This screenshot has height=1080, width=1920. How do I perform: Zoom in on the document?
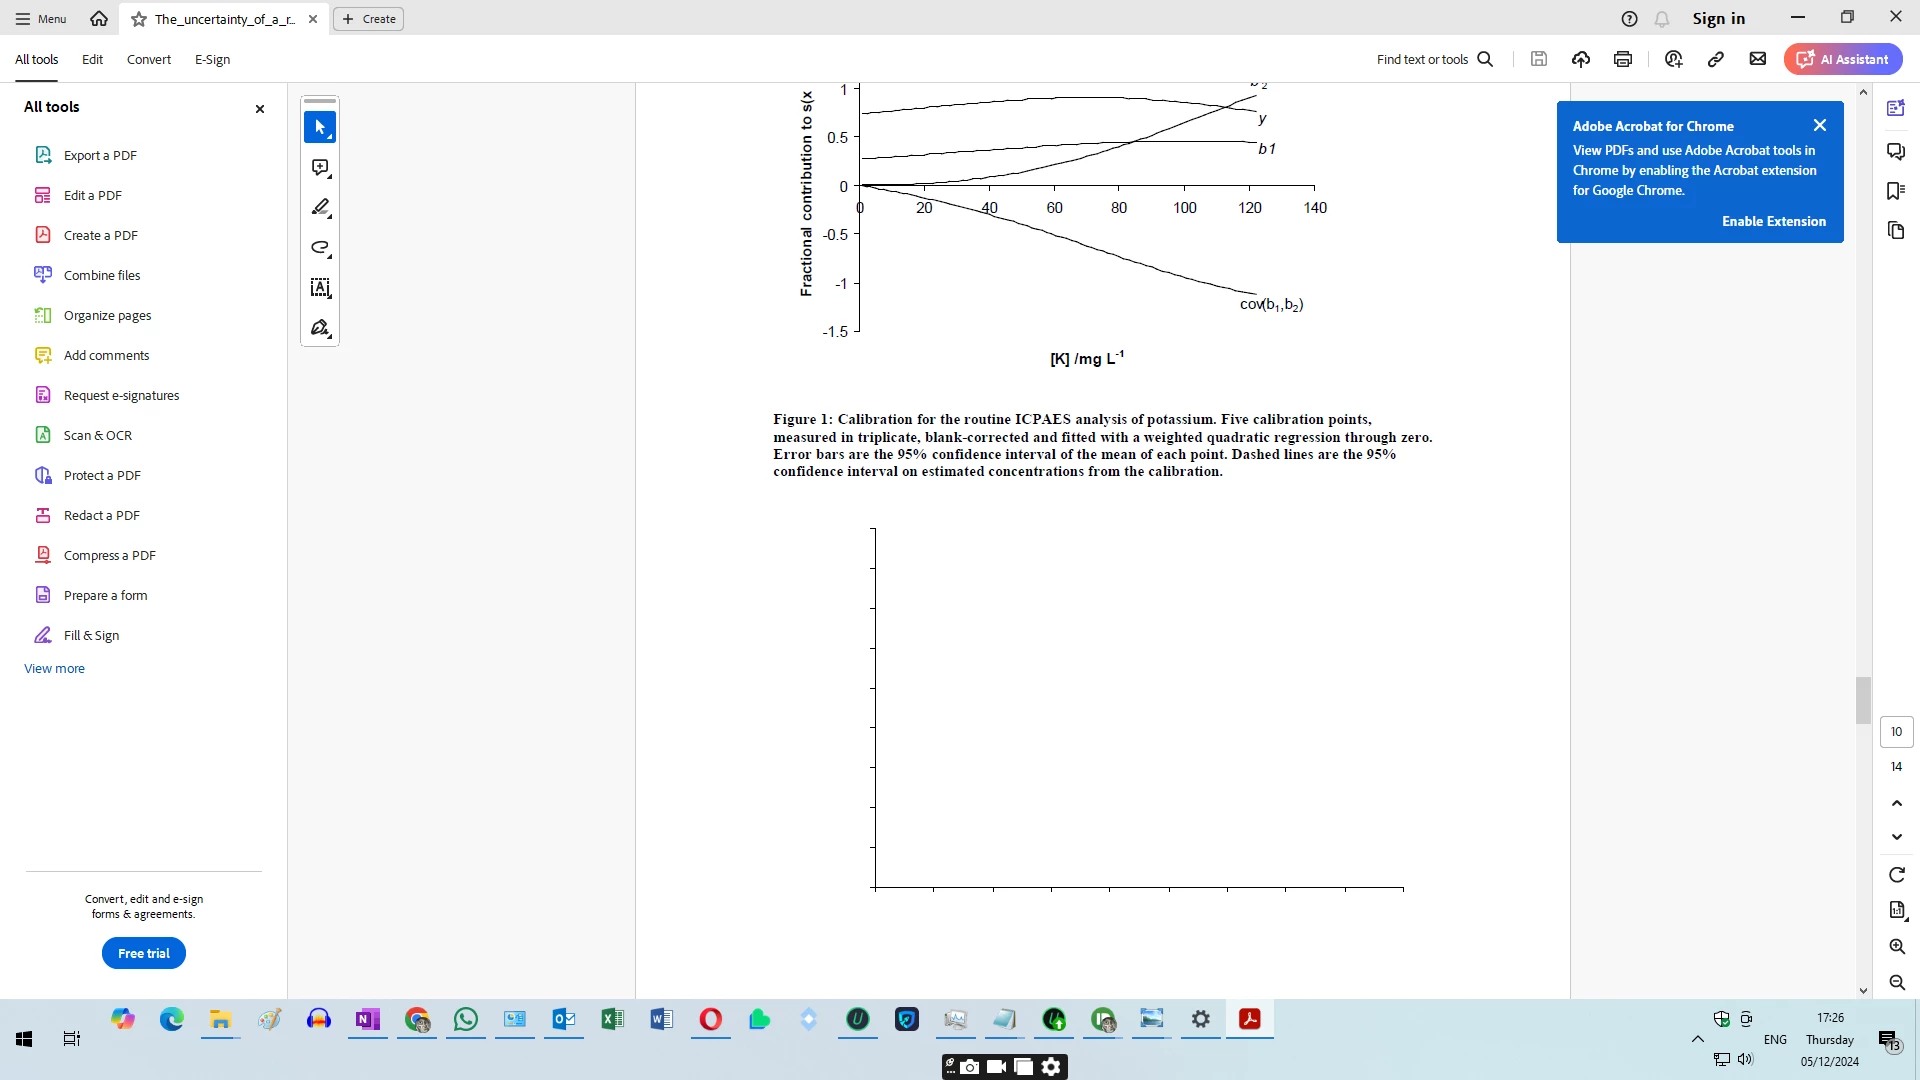[1897, 947]
